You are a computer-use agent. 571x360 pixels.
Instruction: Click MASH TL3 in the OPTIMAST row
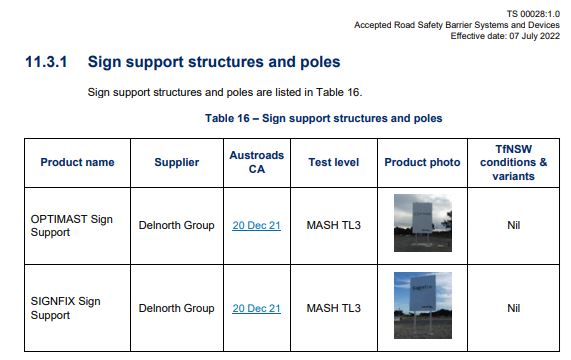click(x=334, y=225)
